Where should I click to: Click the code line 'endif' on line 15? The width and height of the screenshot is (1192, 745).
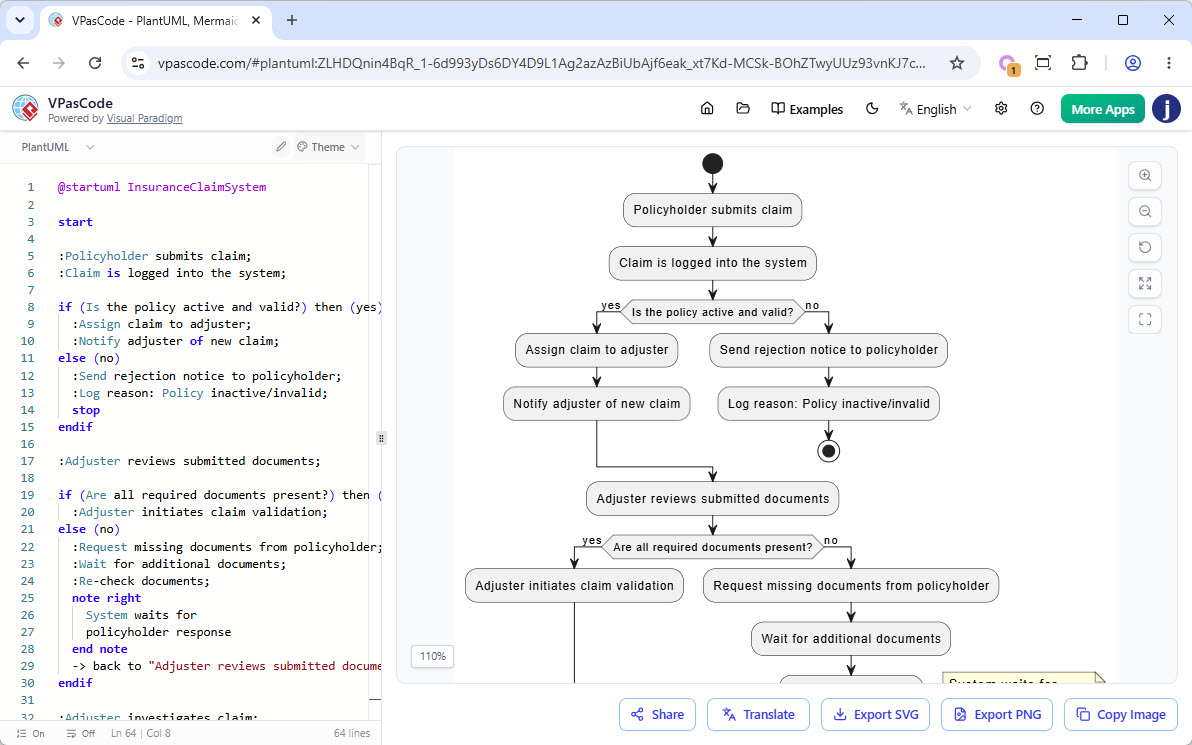[x=75, y=426]
